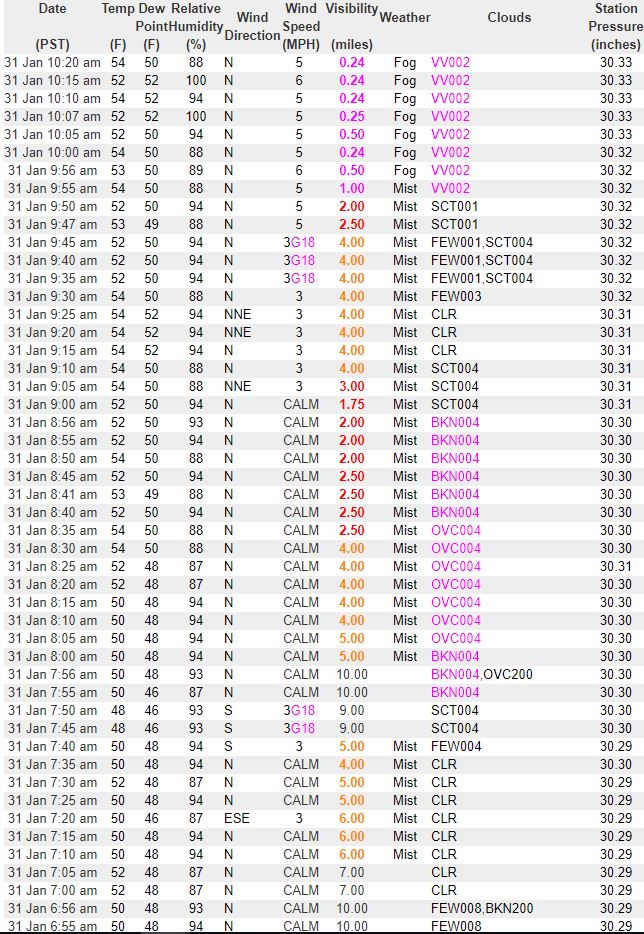
Task: Click the Weather column header
Action: pyautogui.click(x=405, y=18)
